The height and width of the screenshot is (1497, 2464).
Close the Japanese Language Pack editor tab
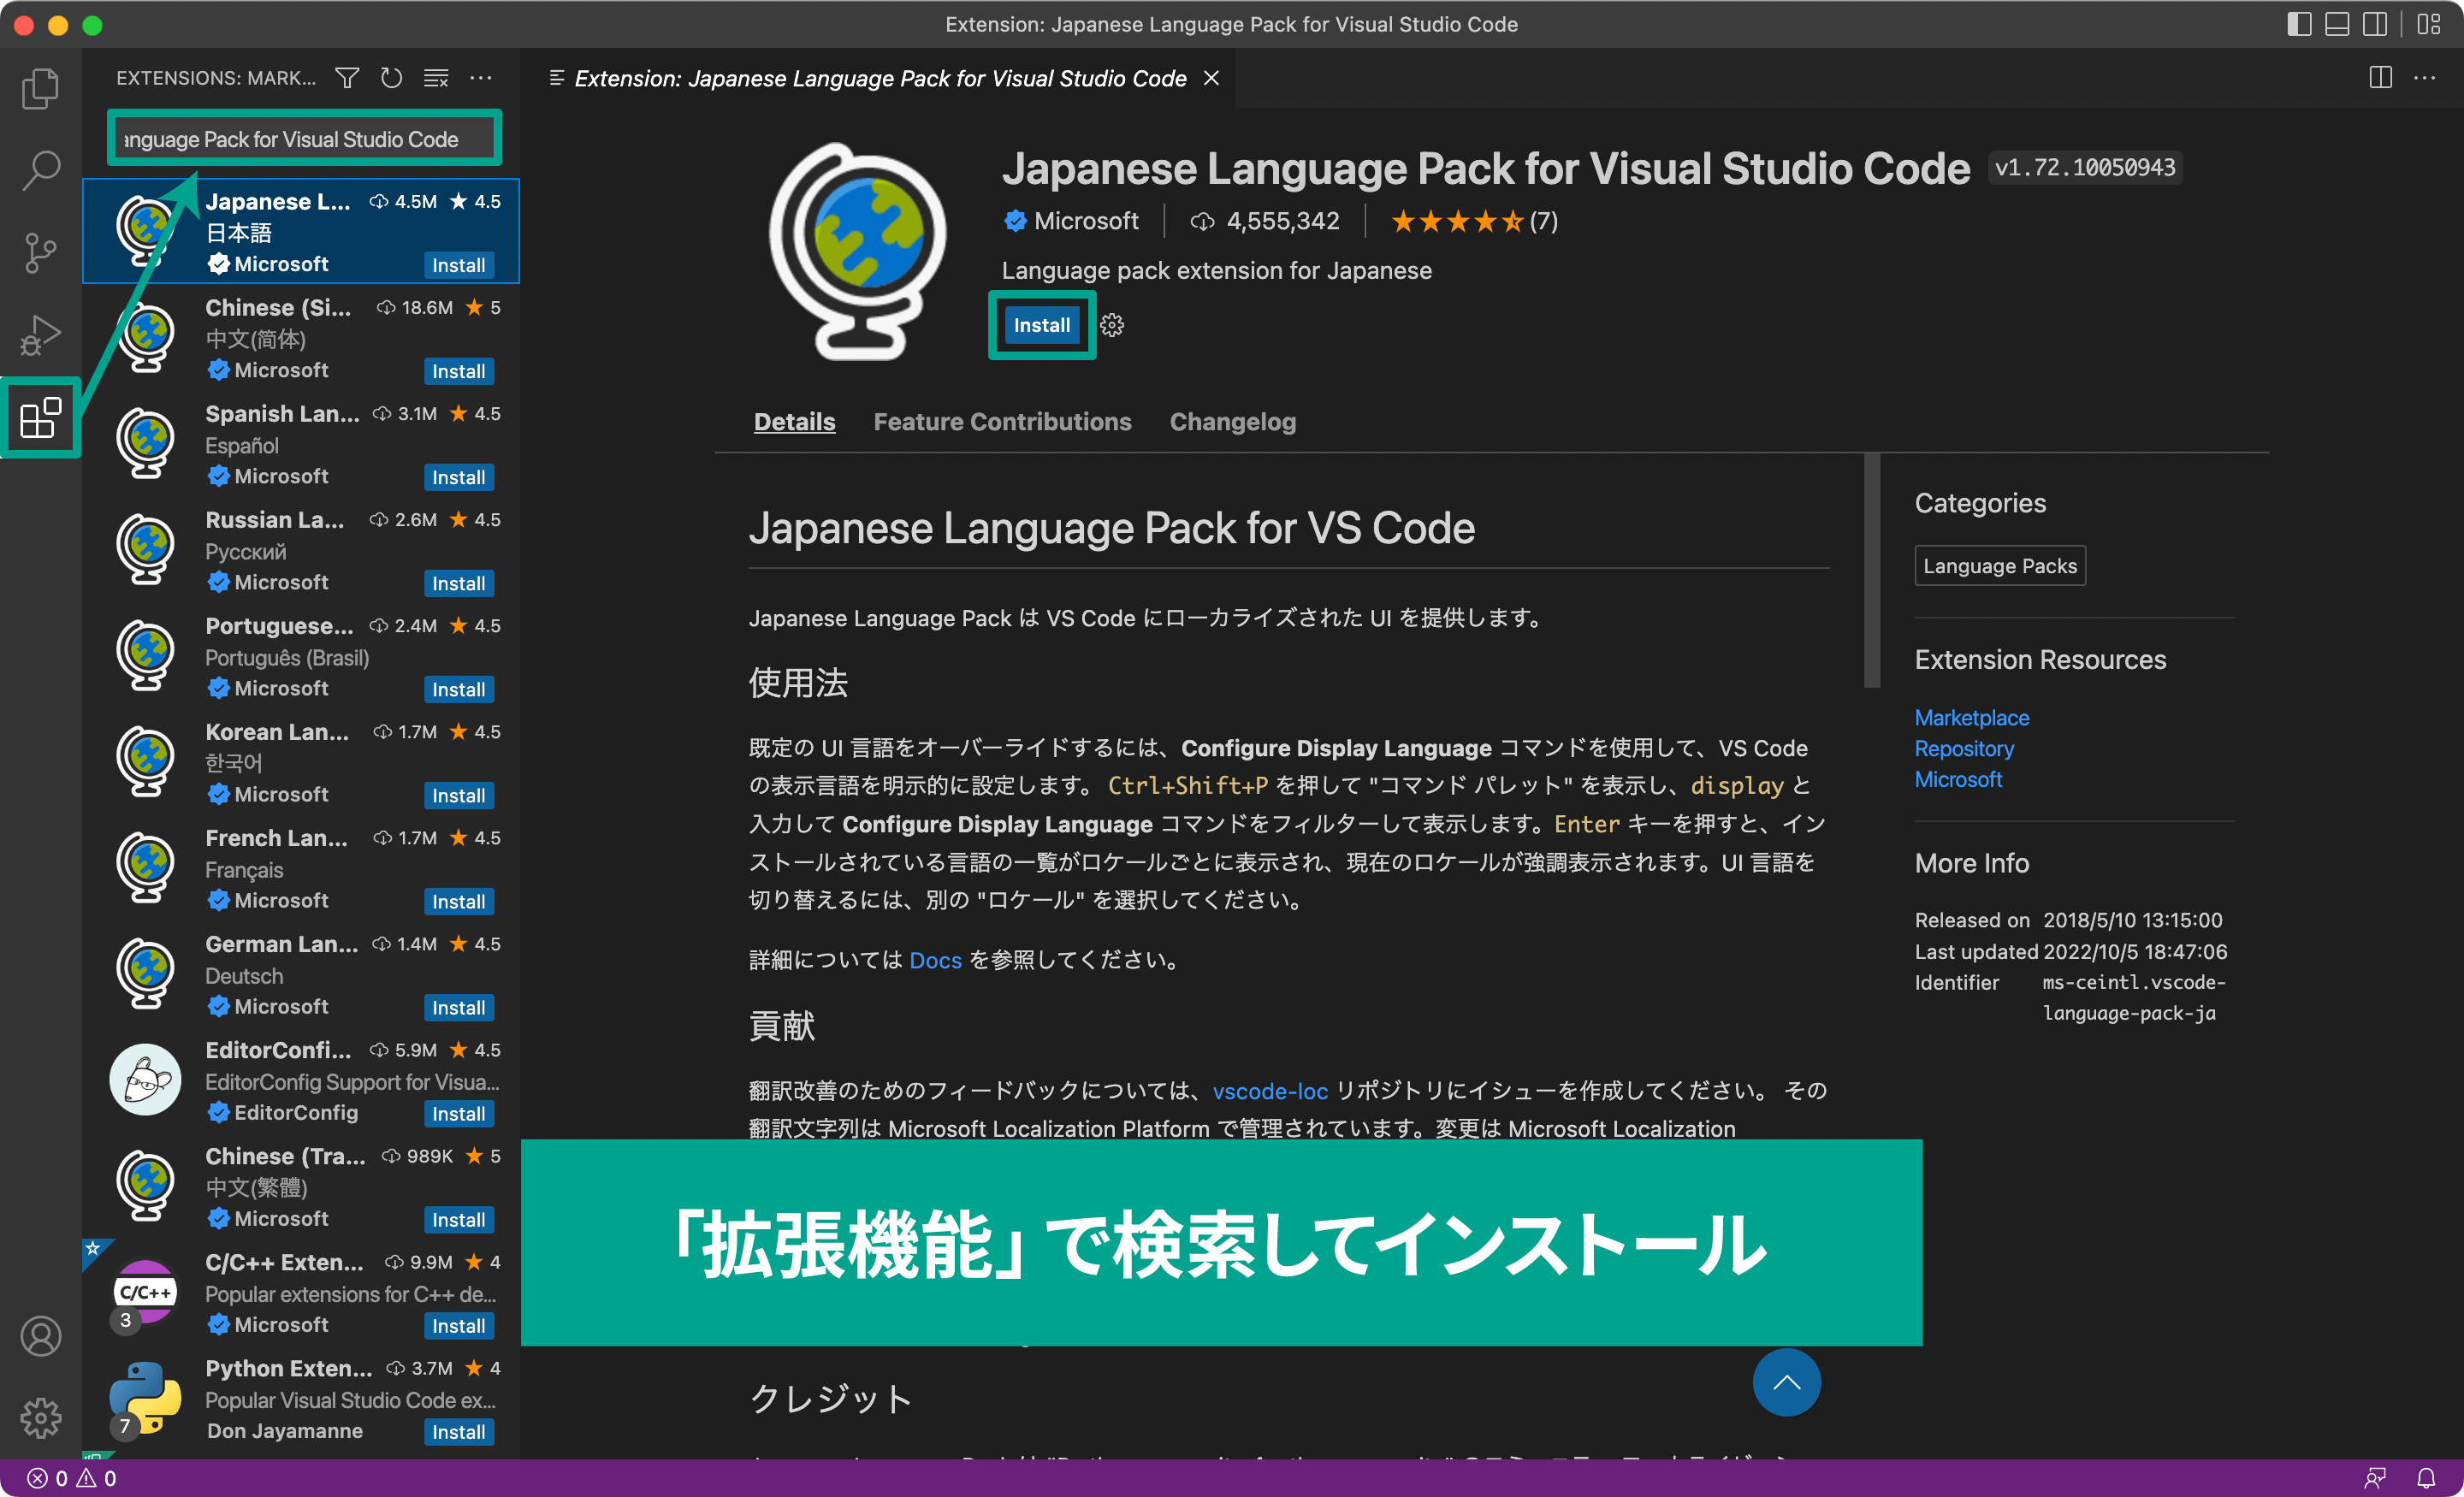[1211, 78]
